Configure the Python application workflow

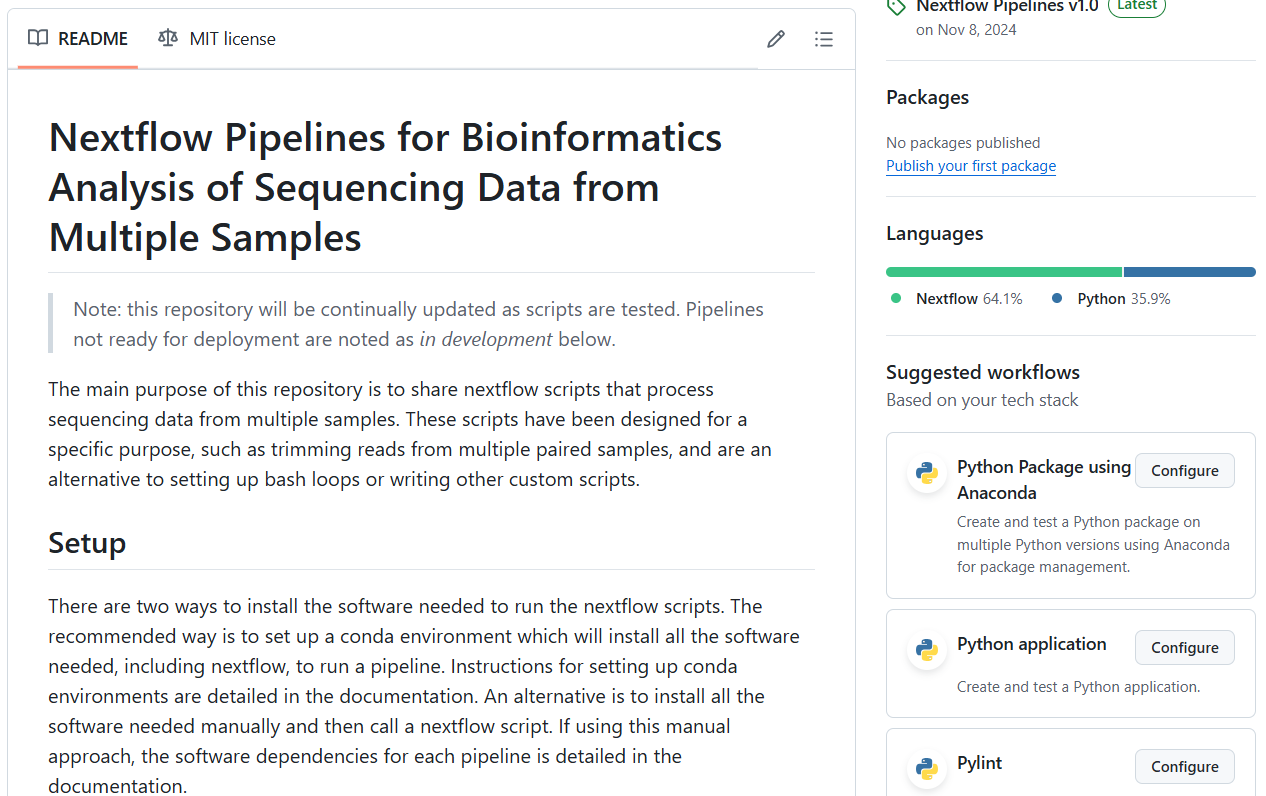click(x=1185, y=647)
